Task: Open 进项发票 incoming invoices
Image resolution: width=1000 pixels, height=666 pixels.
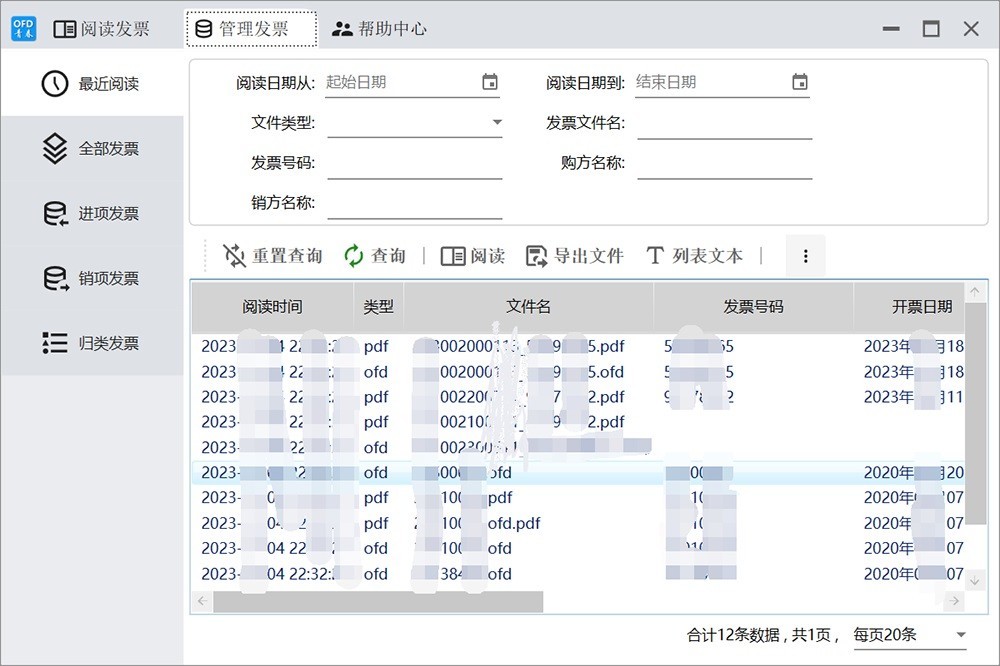Action: point(91,214)
